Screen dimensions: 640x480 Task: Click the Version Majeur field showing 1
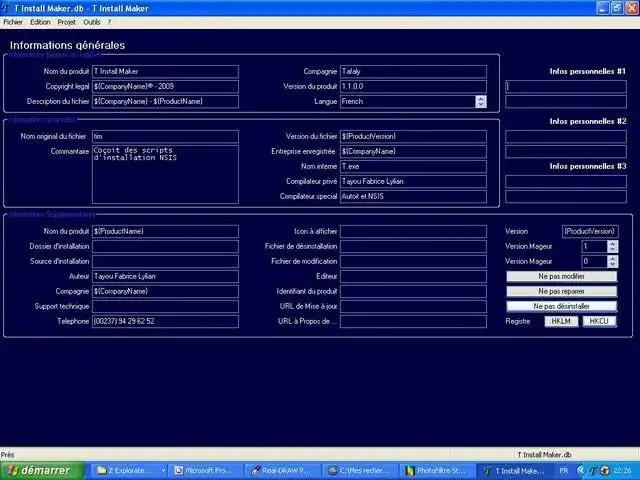pos(594,247)
